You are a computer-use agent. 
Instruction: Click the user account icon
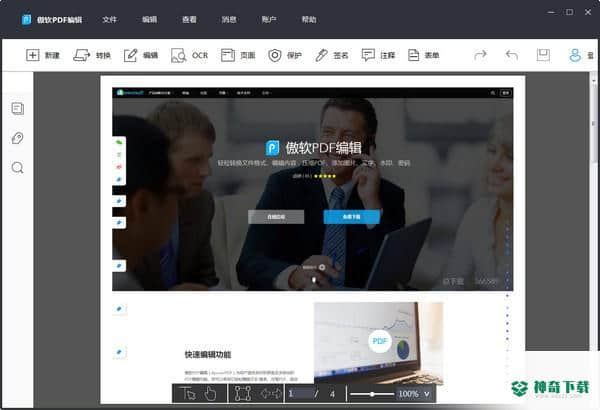(575, 55)
